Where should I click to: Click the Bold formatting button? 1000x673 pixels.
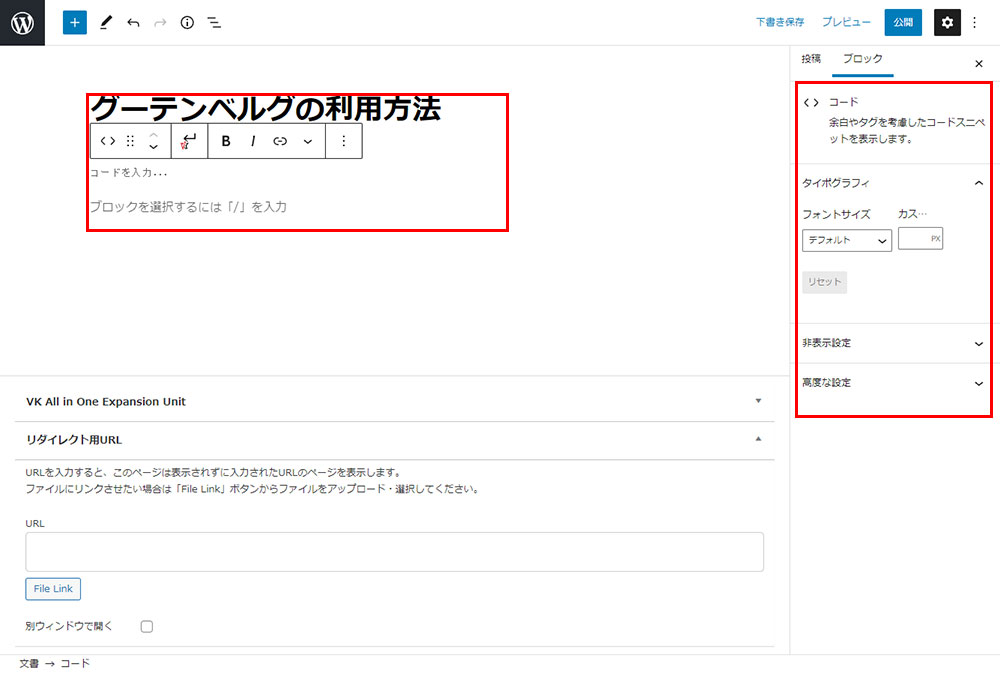click(x=226, y=141)
